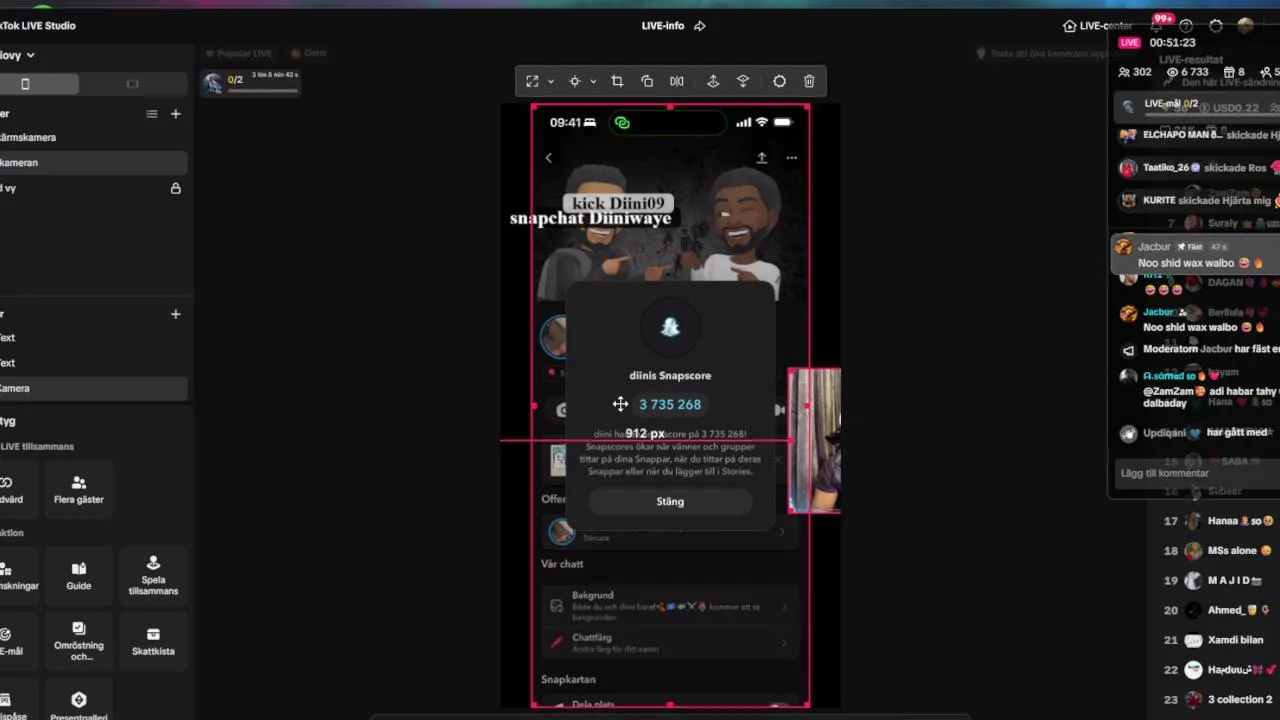
Task: Toggle the lock icon on the vy row
Action: point(176,188)
